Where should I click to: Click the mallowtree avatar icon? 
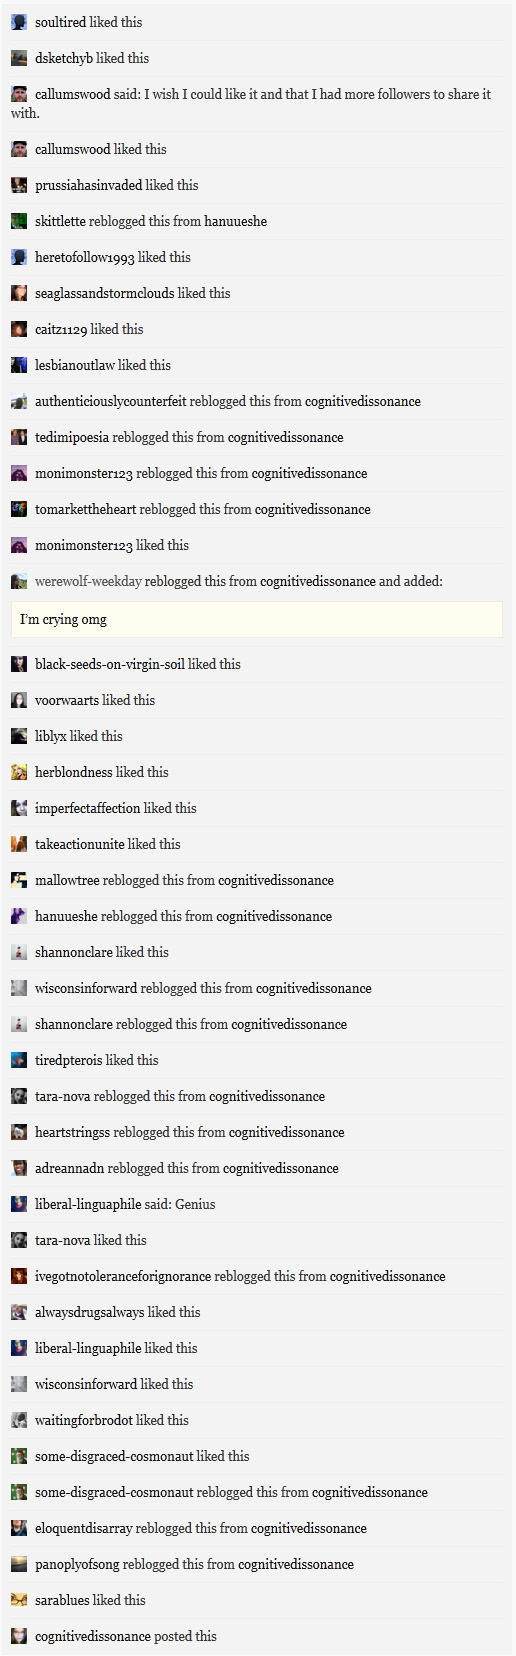[x=19, y=880]
